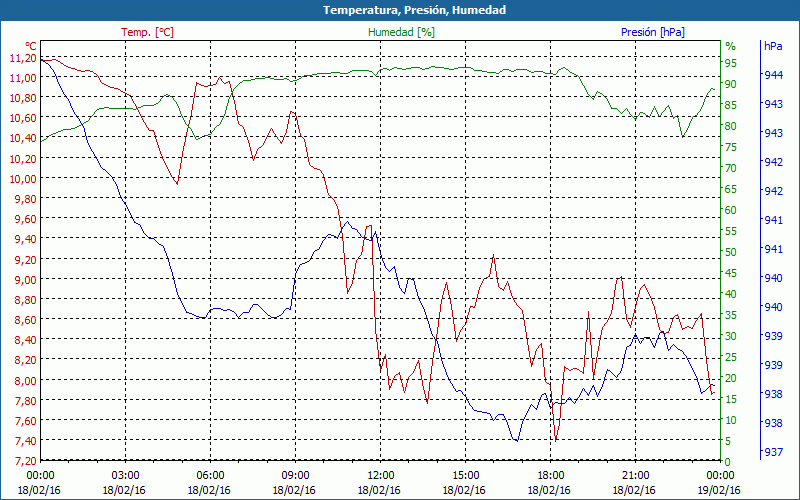Click the "11,20" temperature axis value
Screen dimensions: 800x500
(23, 58)
